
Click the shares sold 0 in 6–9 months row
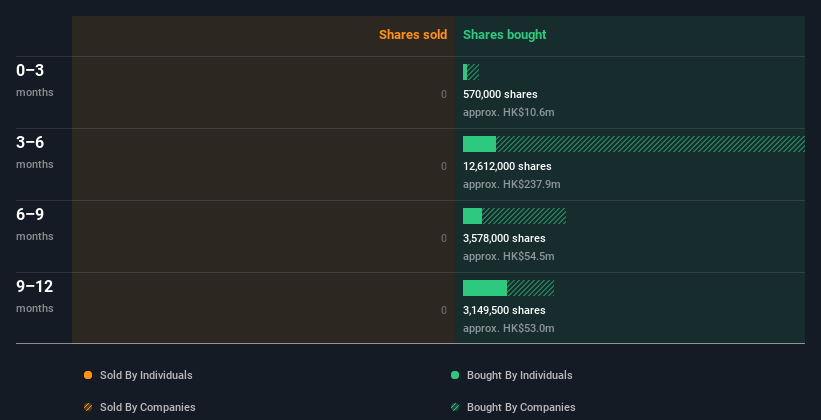pos(444,238)
